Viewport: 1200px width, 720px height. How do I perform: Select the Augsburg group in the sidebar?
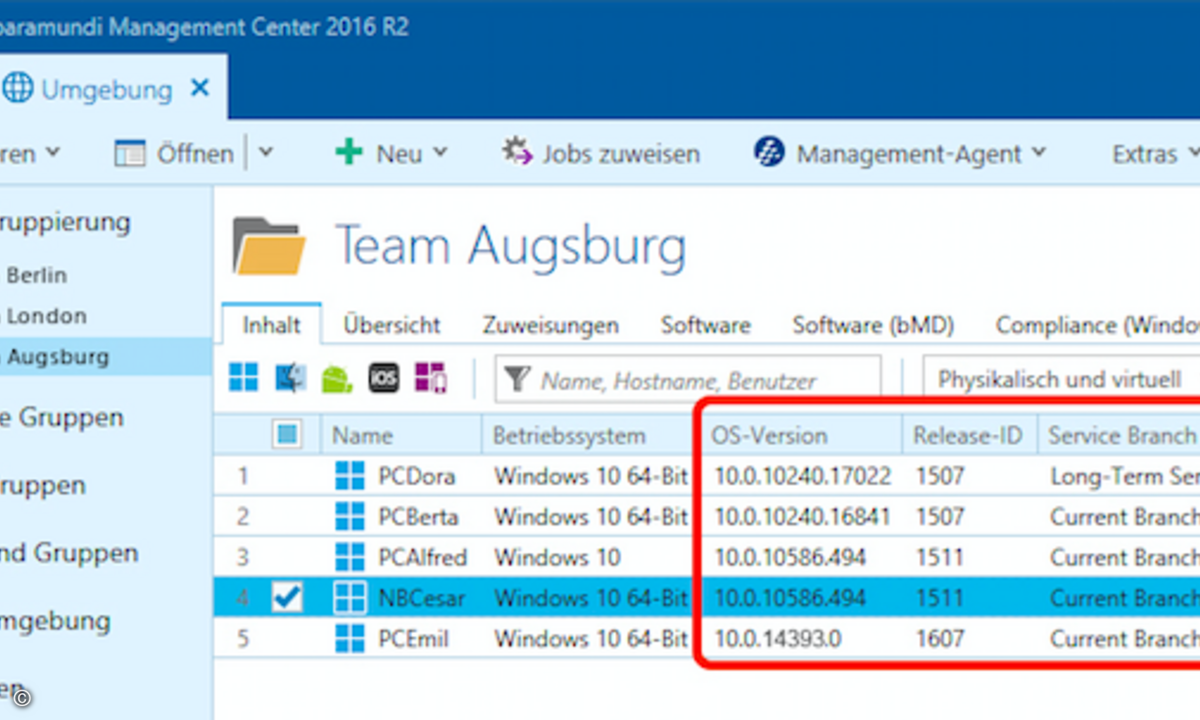point(58,356)
